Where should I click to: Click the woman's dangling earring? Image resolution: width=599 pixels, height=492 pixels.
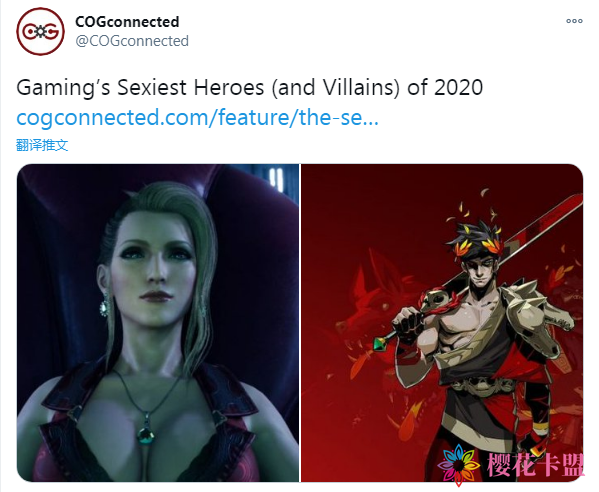pos(104,304)
